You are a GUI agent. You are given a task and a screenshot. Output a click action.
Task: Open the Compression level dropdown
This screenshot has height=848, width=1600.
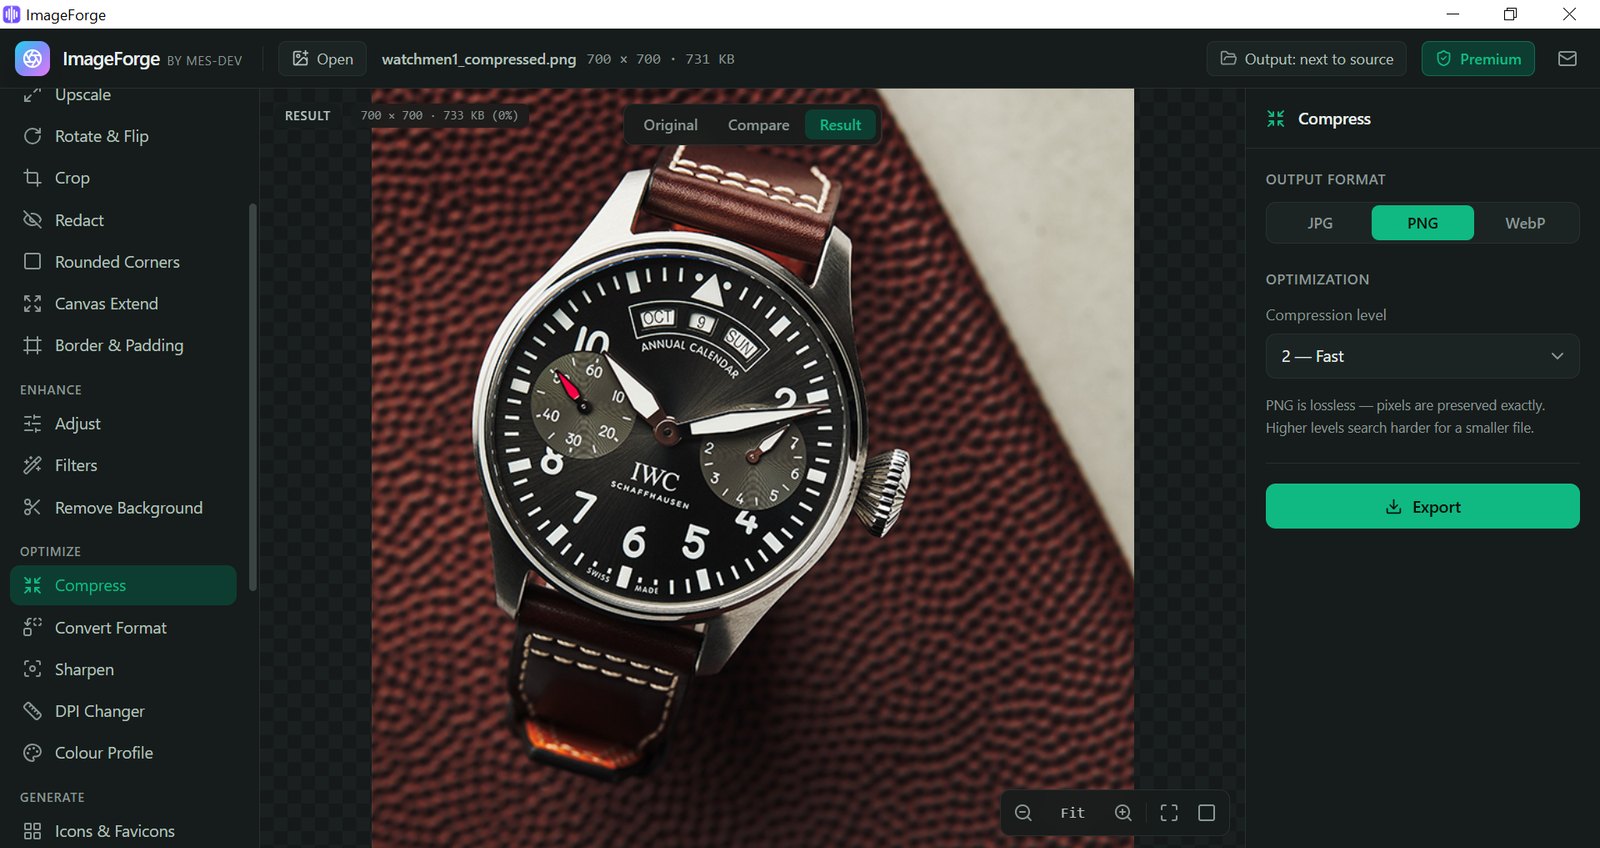coord(1422,356)
